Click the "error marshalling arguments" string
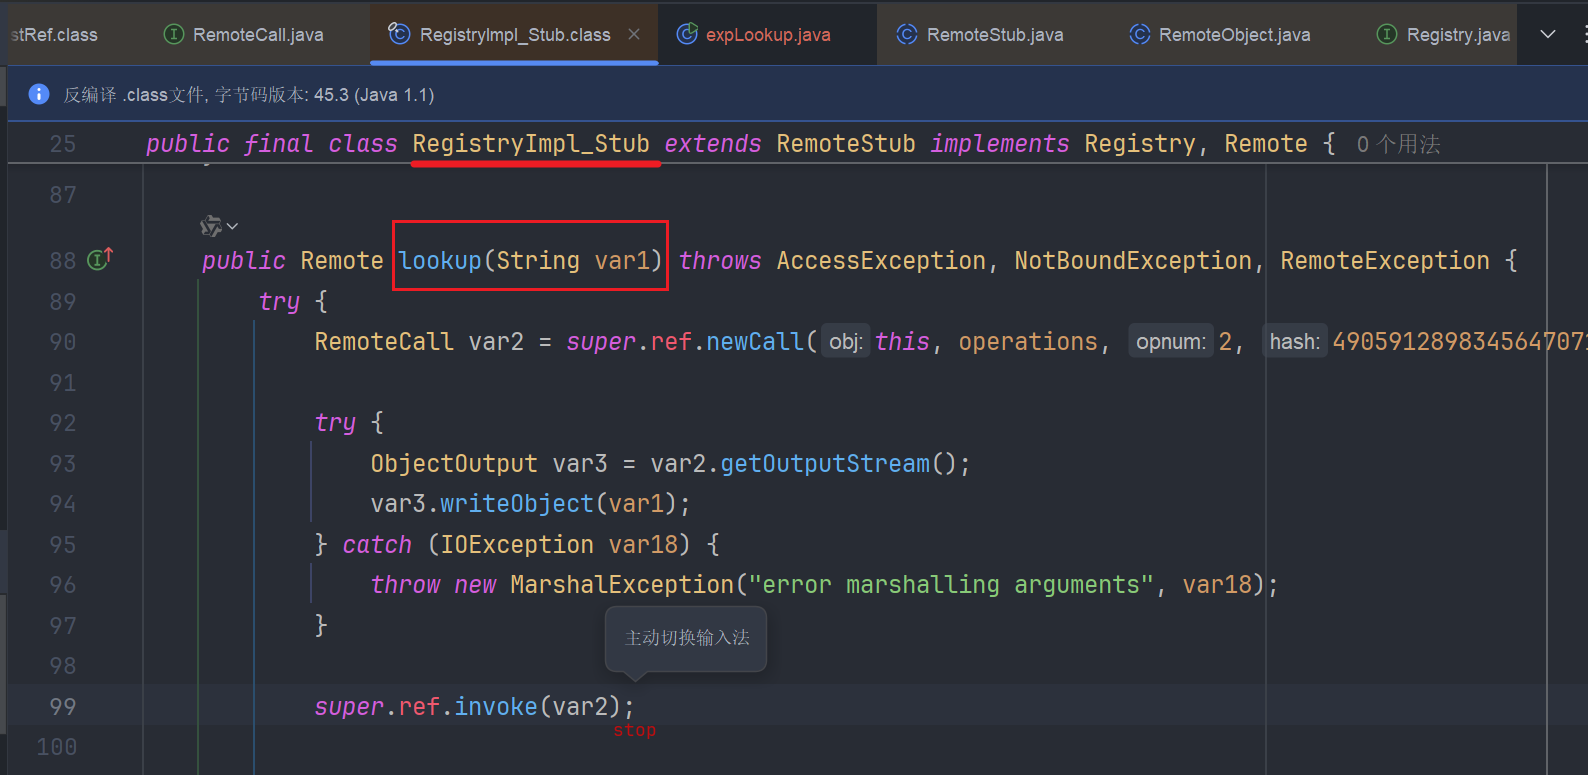Screen dimensions: 1588x775 click(951, 585)
